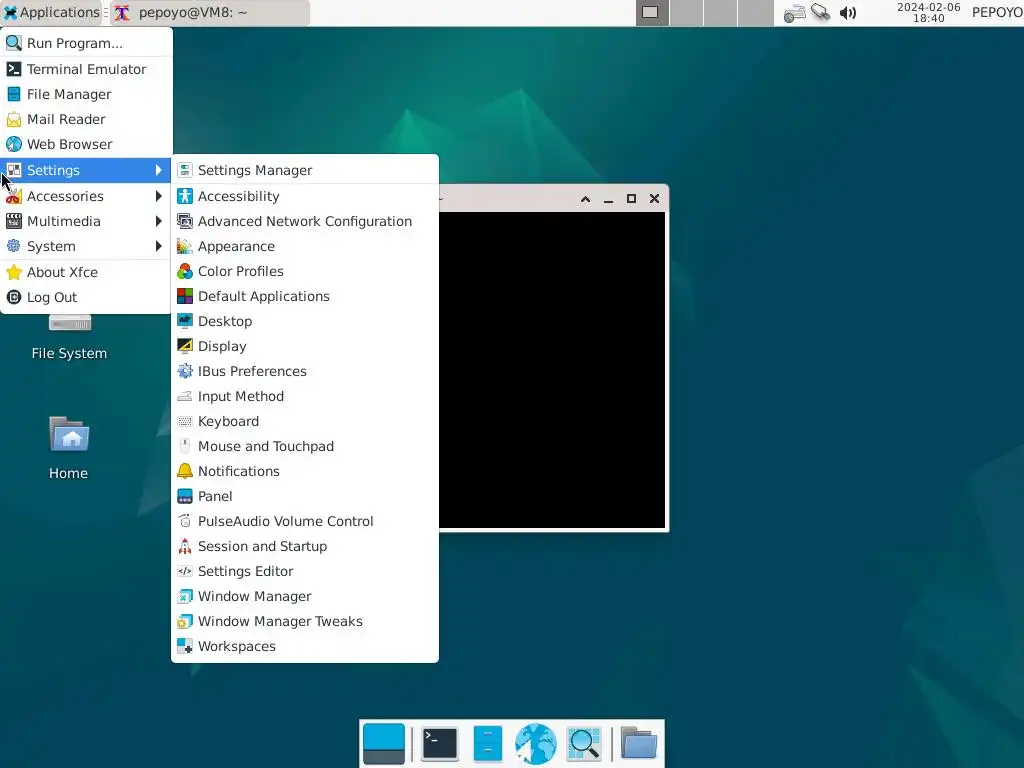Open Default Applications icon
Screen dimensions: 1024x768
pos(185,296)
